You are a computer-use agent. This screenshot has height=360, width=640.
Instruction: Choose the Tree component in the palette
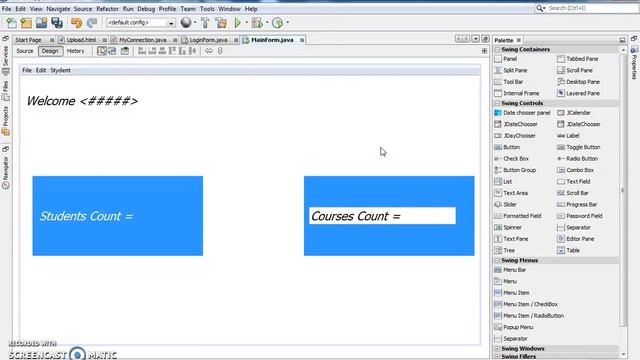coord(504,250)
